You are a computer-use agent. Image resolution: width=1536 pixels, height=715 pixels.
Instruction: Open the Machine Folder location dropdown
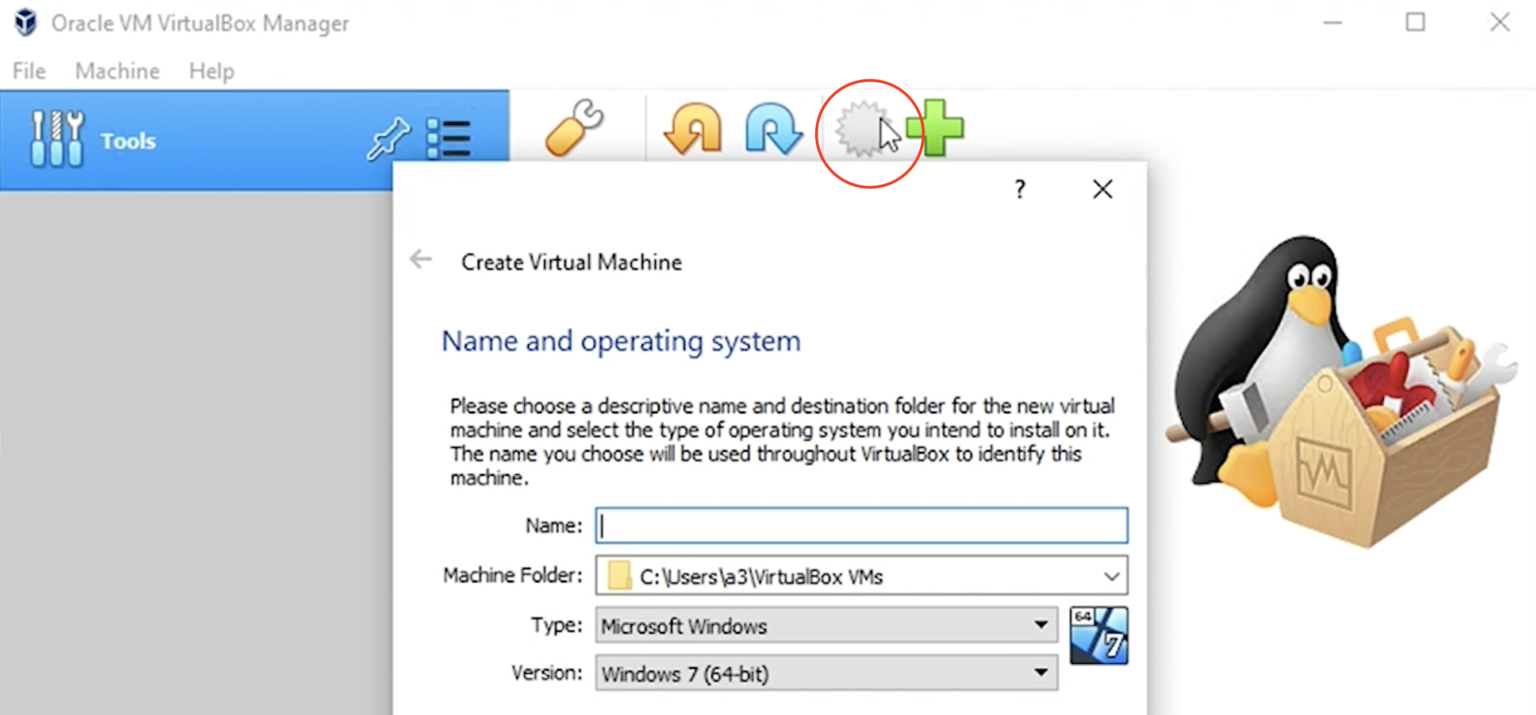click(1110, 575)
